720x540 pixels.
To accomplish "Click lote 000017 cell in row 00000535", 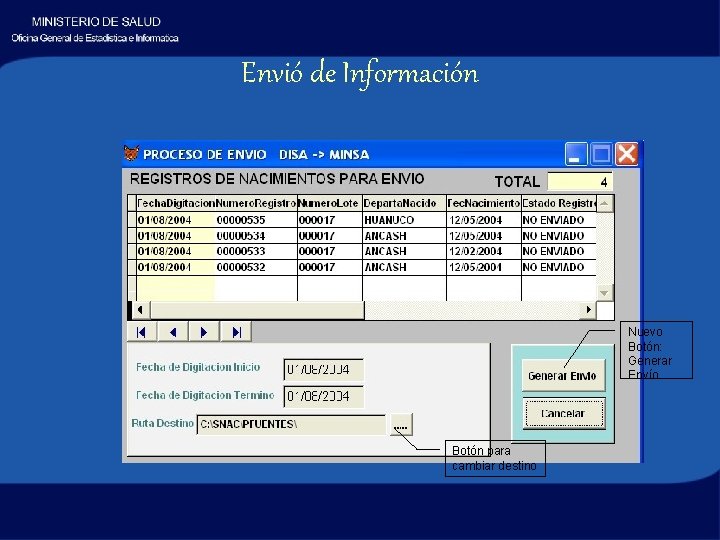I will (x=330, y=220).
